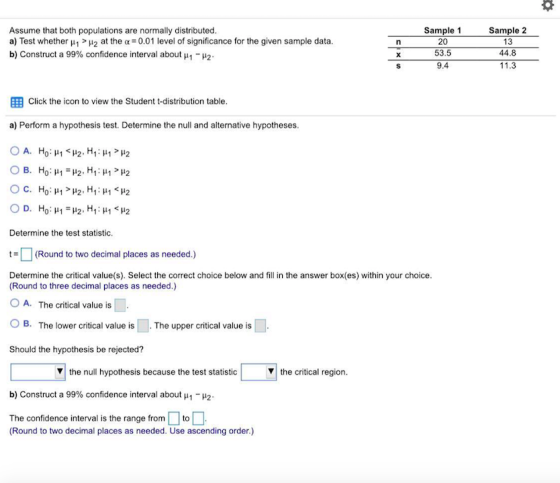This screenshot has height=483, width=560.
Task: Select lower and upper critical value choice B
Action: 15,324
